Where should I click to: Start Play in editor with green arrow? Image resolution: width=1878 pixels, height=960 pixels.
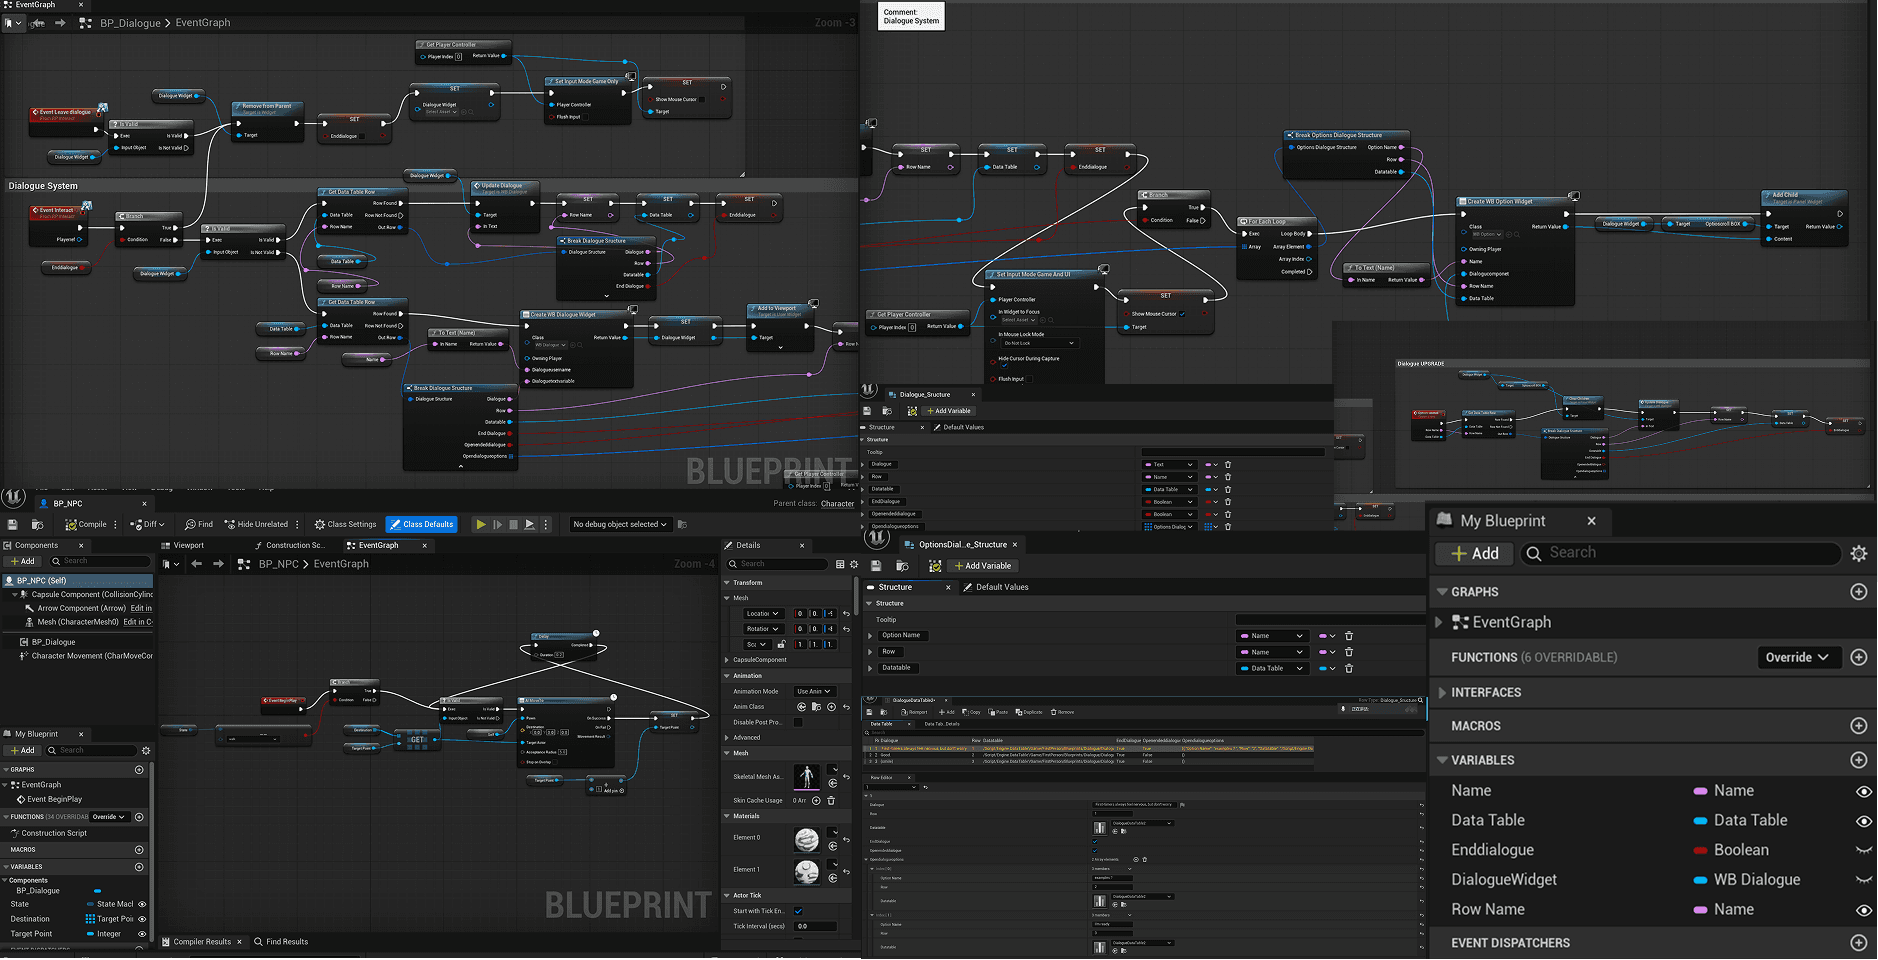[481, 524]
